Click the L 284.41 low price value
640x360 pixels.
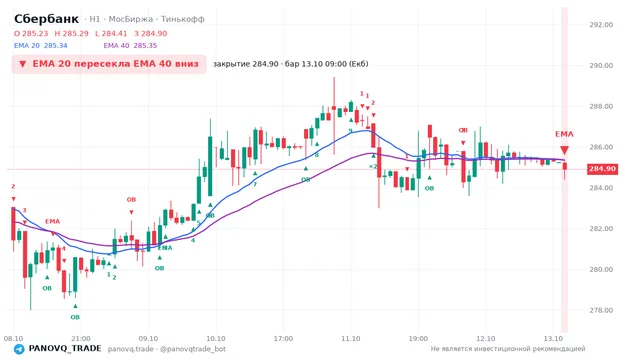(x=111, y=33)
